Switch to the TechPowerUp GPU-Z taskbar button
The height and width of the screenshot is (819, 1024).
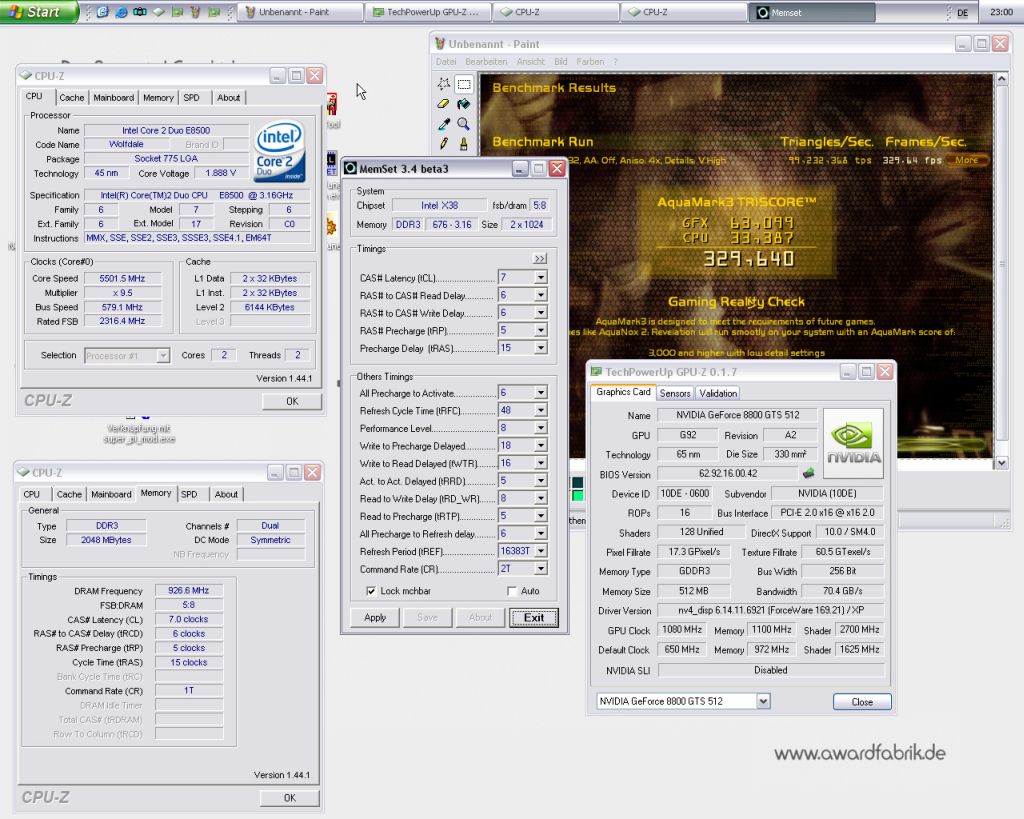pos(428,12)
